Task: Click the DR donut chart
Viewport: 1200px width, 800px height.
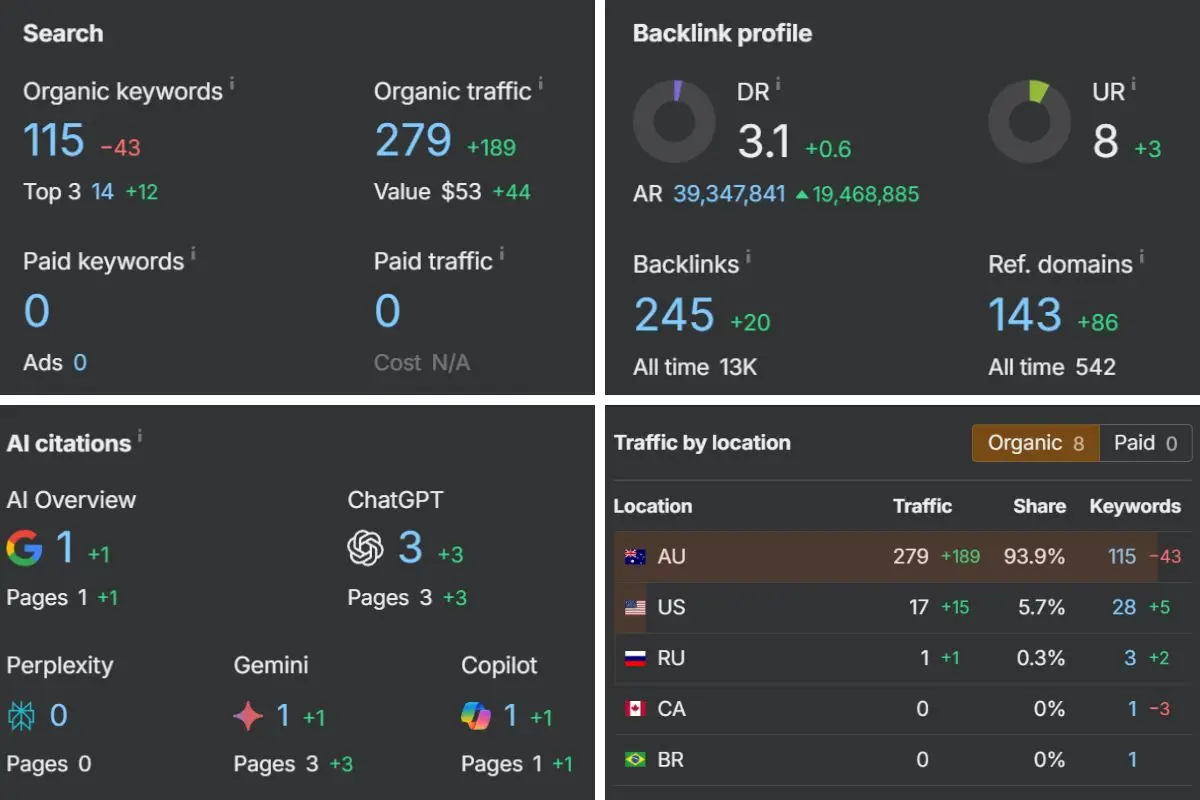Action: pos(675,121)
